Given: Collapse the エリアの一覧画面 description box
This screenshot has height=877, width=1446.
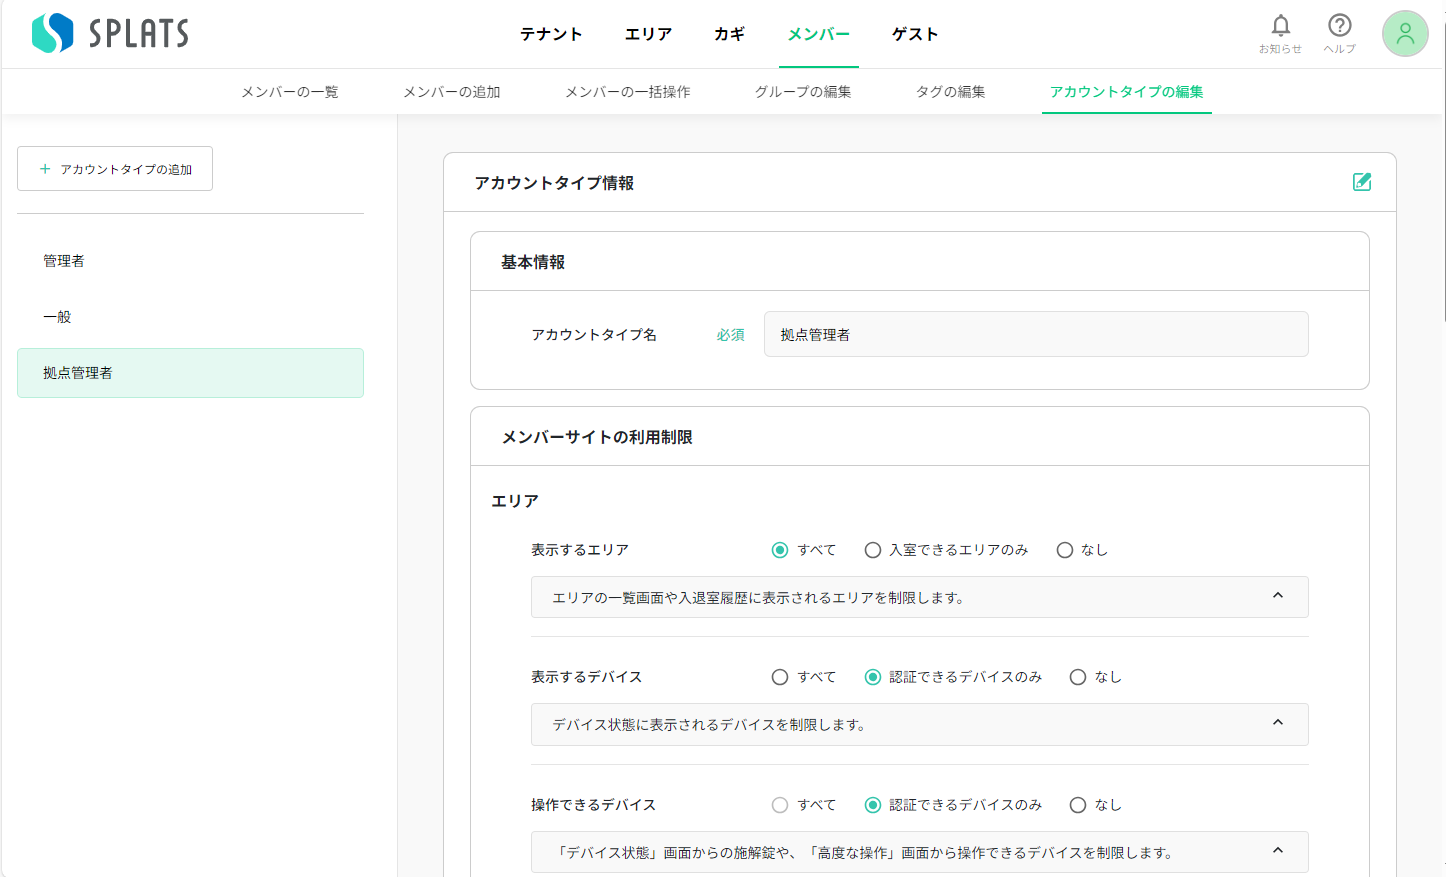Looking at the screenshot, I should (1277, 596).
